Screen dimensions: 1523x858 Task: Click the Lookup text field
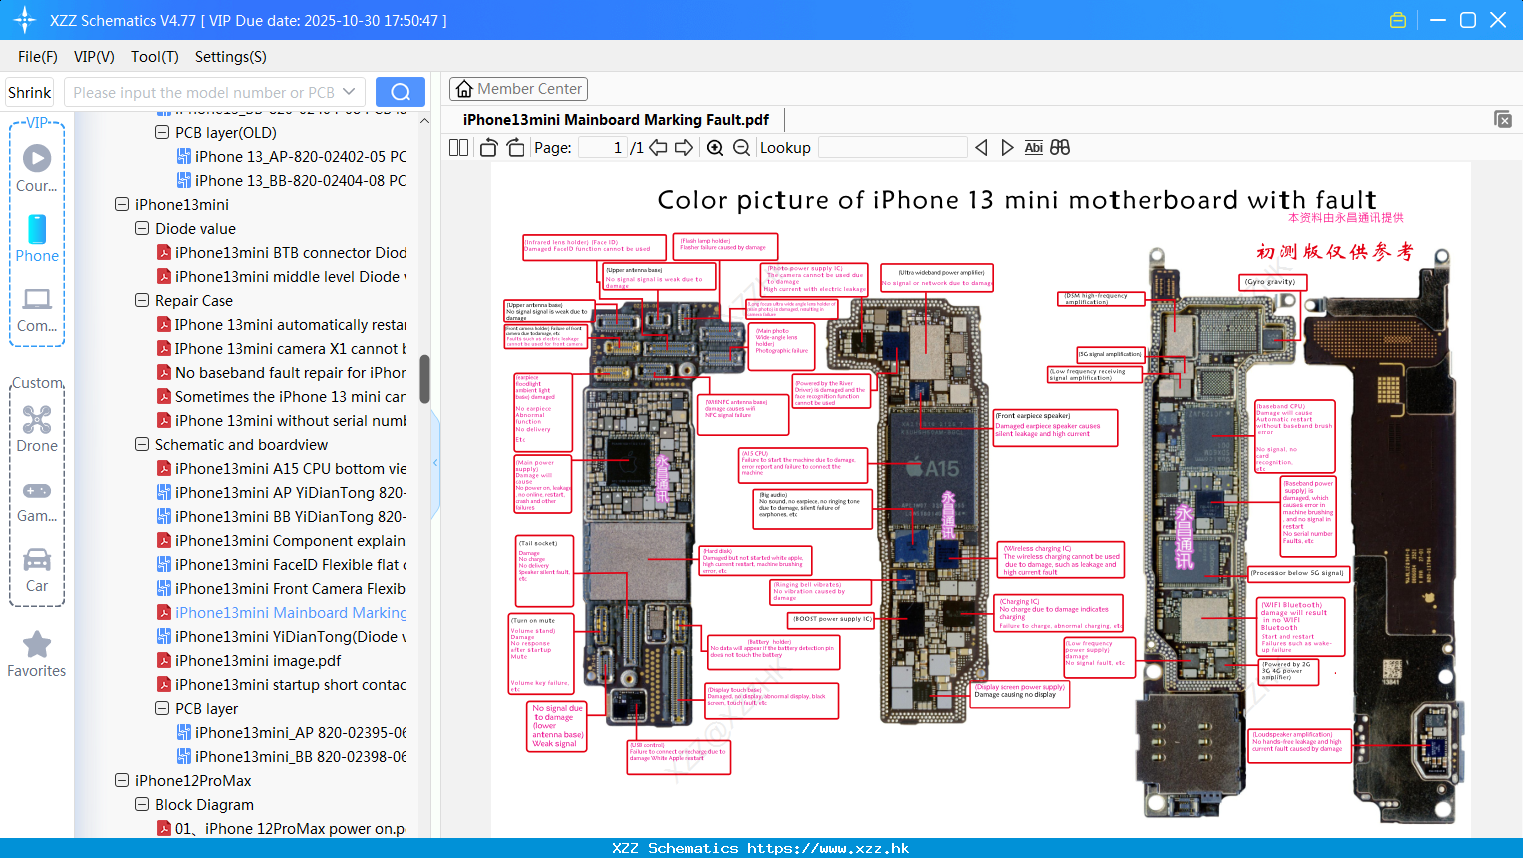click(x=892, y=147)
